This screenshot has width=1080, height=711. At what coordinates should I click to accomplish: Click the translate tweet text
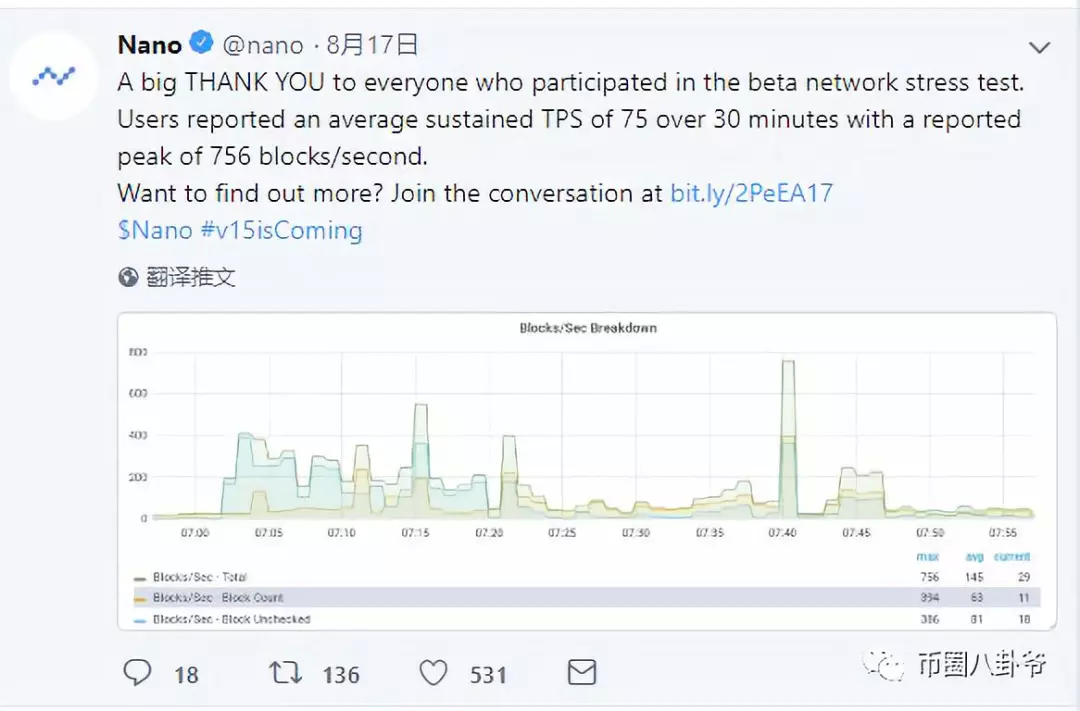pos(191,277)
